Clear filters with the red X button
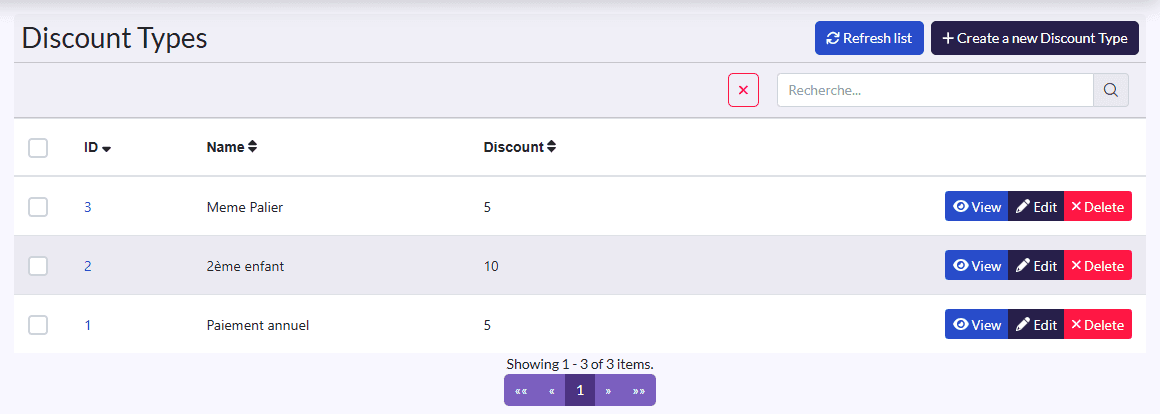Viewport: 1160px width, 414px height. pyautogui.click(x=743, y=90)
